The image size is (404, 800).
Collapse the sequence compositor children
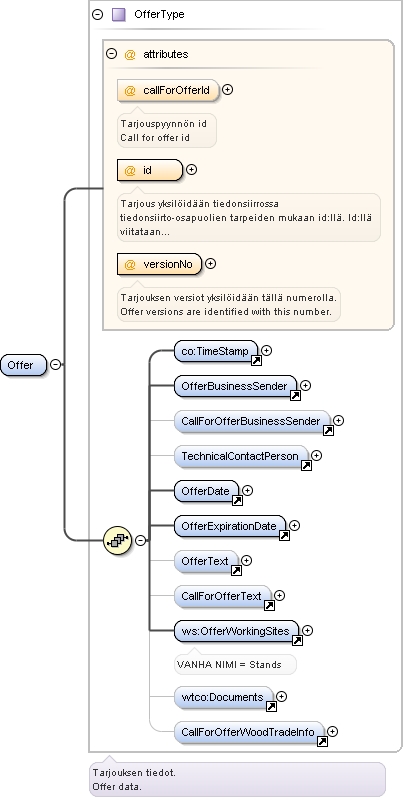(140, 540)
